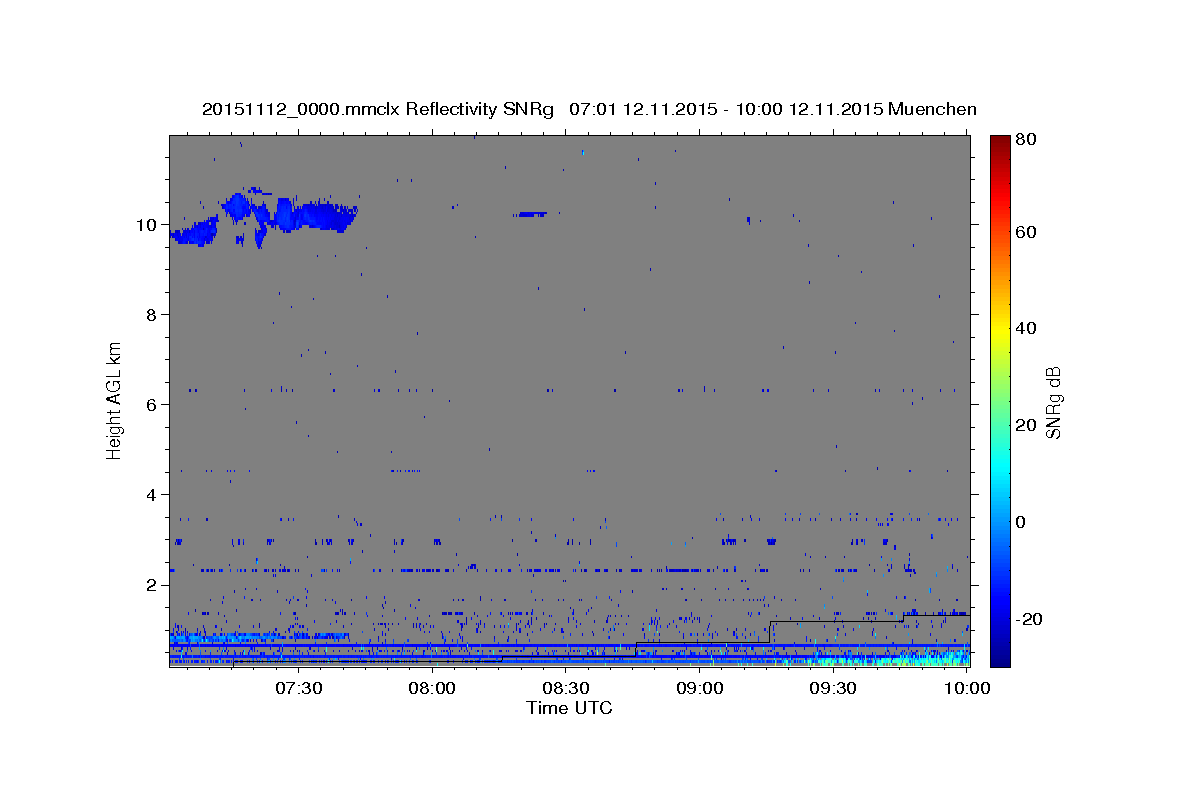Click the colorbar value label -20
The height and width of the screenshot is (800, 1200).
coord(1030,619)
